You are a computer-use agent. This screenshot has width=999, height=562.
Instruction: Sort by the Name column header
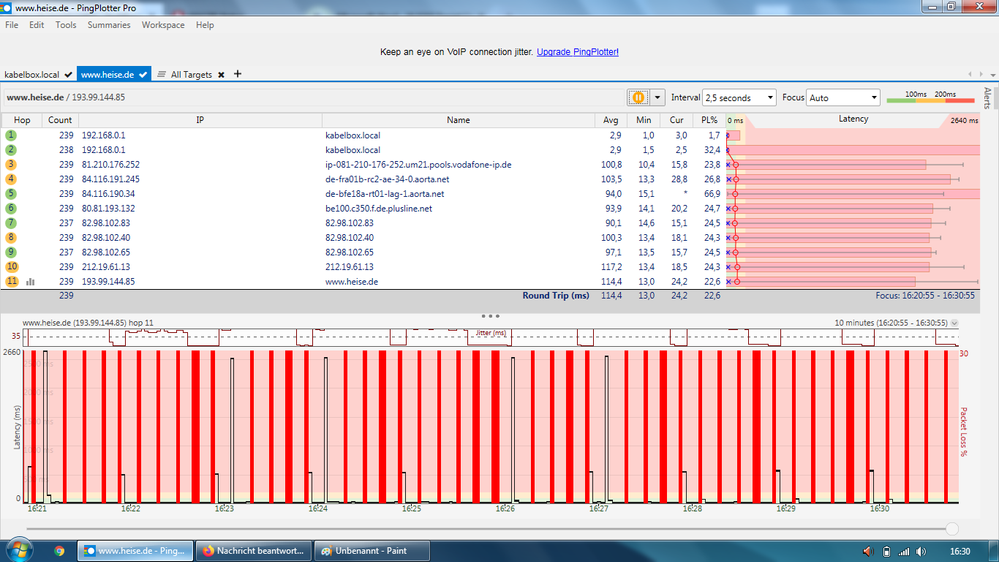click(458, 120)
